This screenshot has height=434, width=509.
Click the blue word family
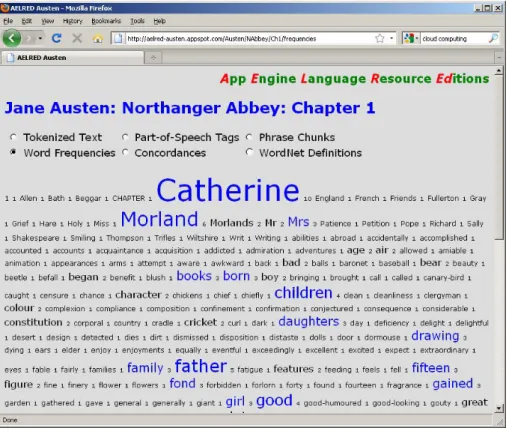(x=145, y=368)
